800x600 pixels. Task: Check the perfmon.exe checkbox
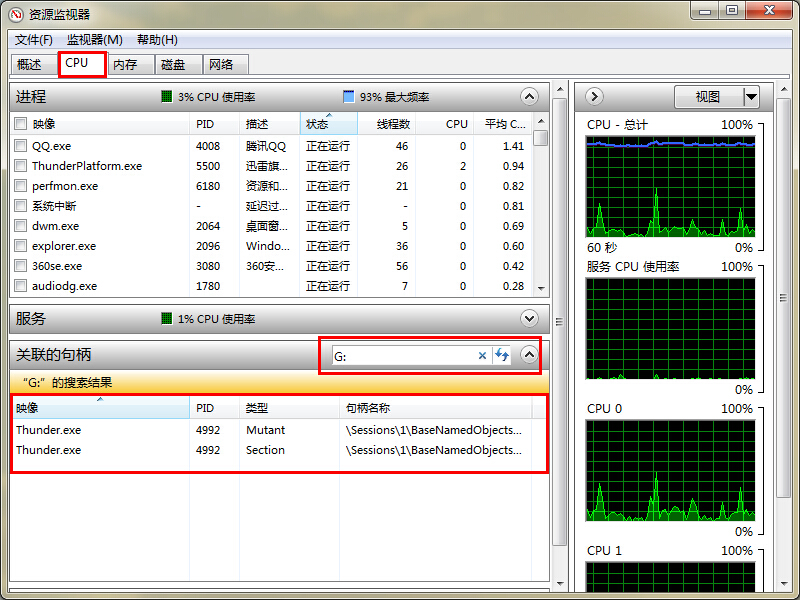[20, 186]
